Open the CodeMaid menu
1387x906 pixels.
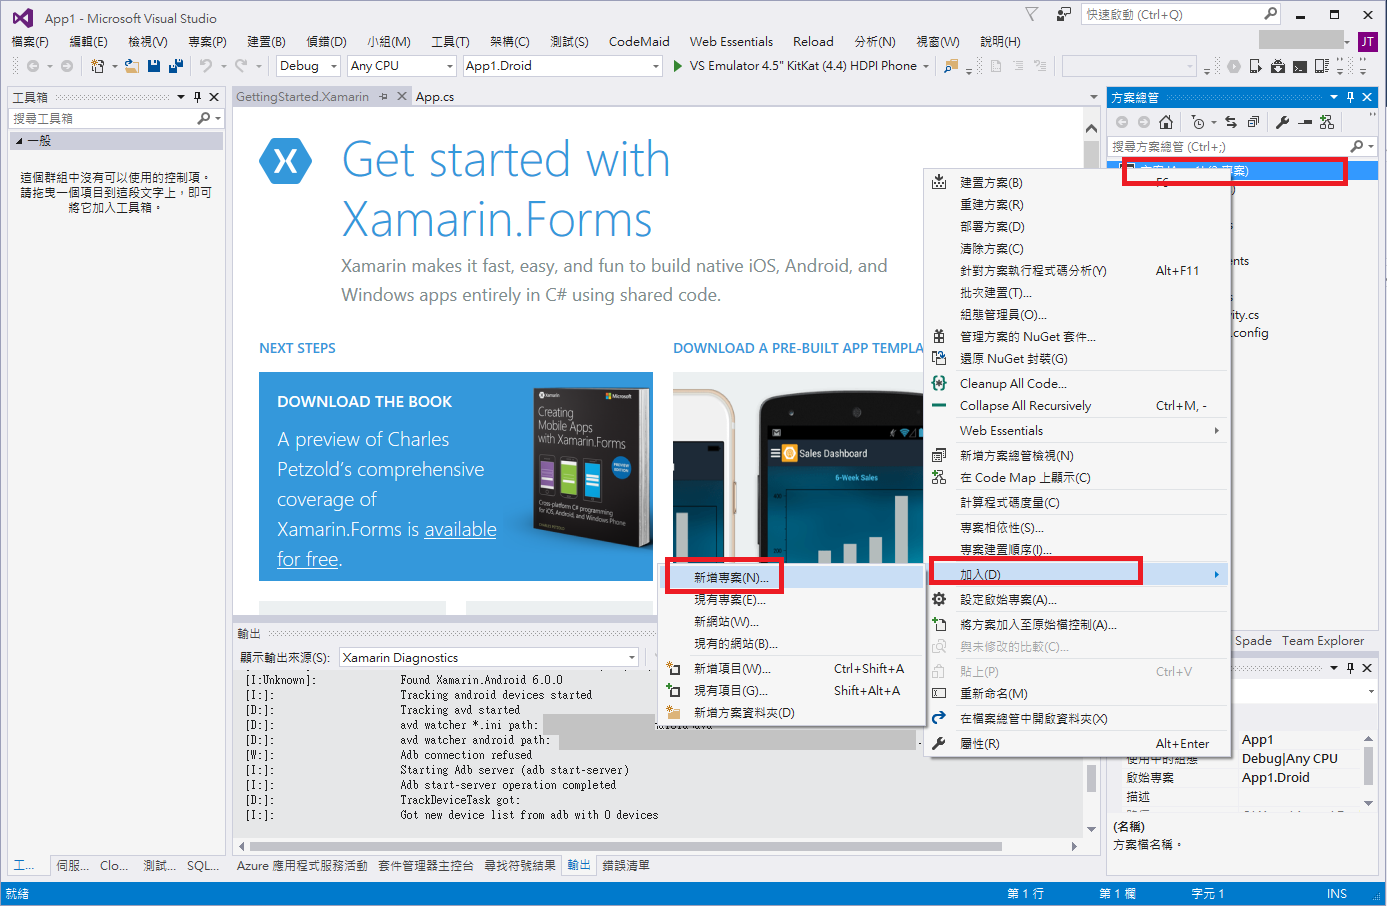click(x=639, y=41)
